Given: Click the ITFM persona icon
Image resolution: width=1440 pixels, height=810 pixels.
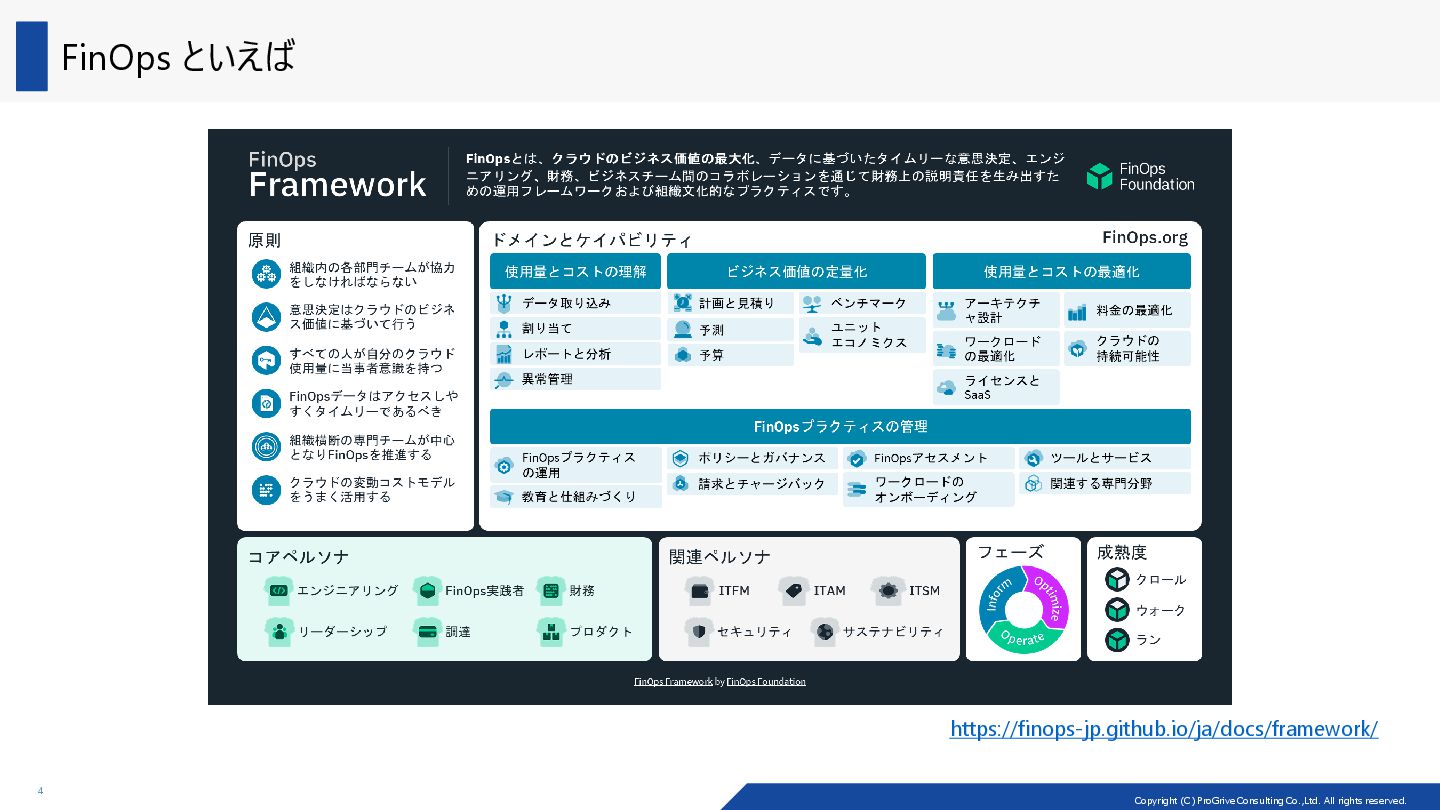Looking at the screenshot, I should (698, 591).
